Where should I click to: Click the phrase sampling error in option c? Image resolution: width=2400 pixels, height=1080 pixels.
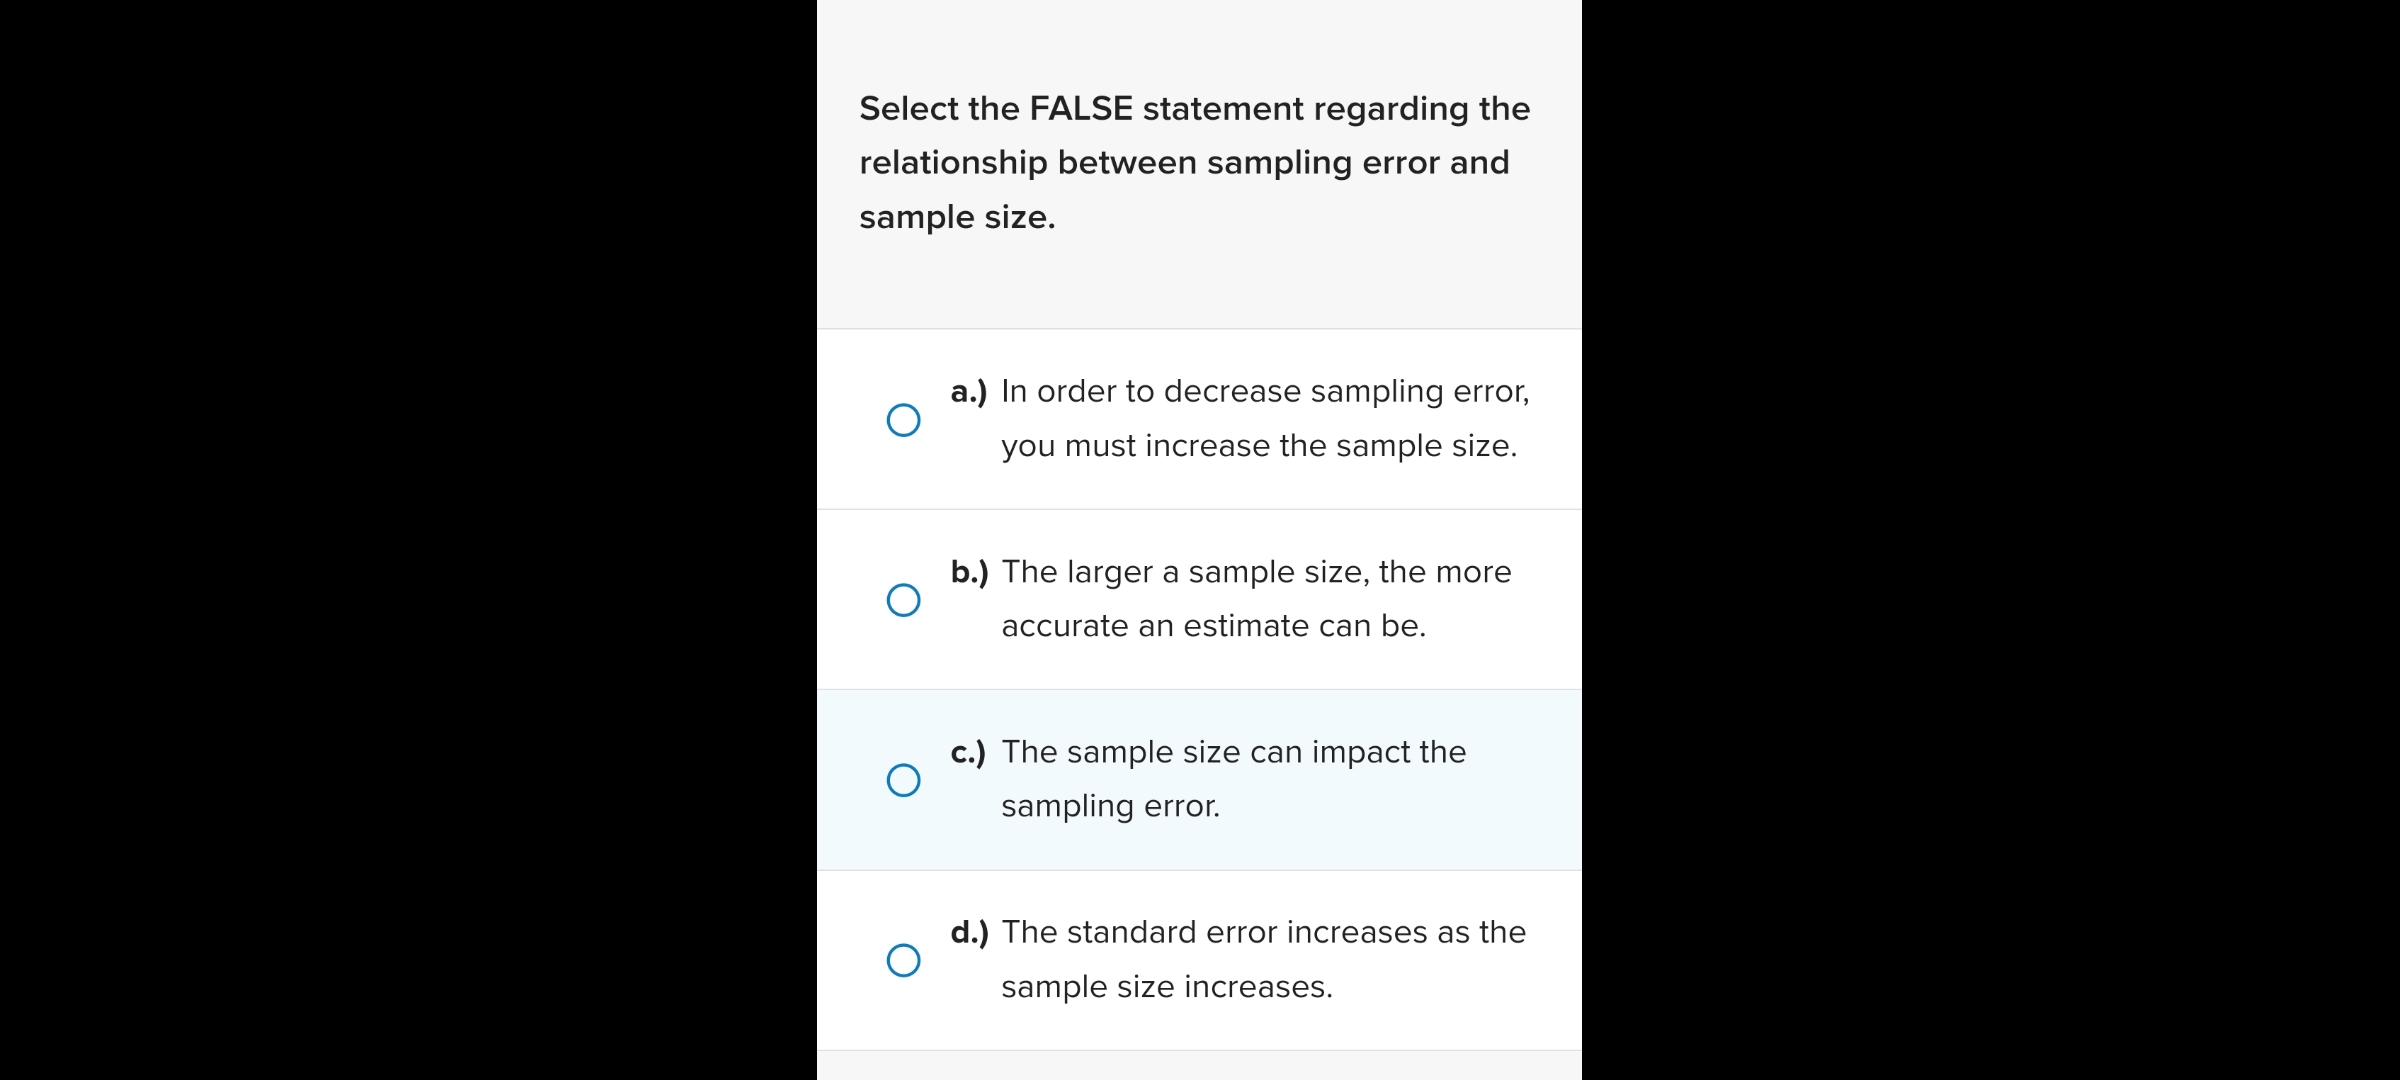pos(1110,804)
